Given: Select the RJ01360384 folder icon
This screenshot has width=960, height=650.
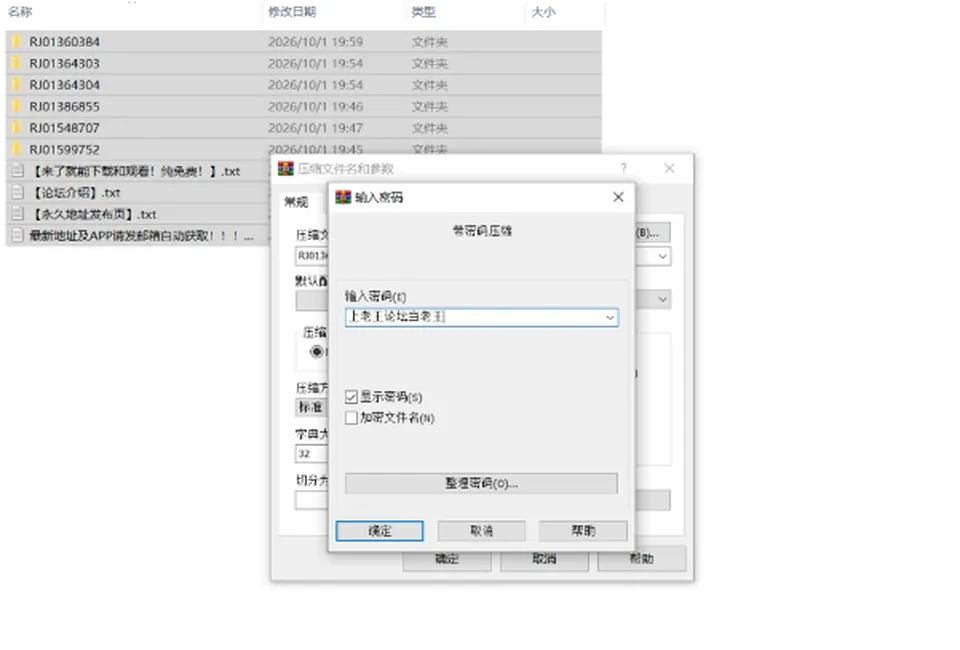Looking at the screenshot, I should pos(17,42).
